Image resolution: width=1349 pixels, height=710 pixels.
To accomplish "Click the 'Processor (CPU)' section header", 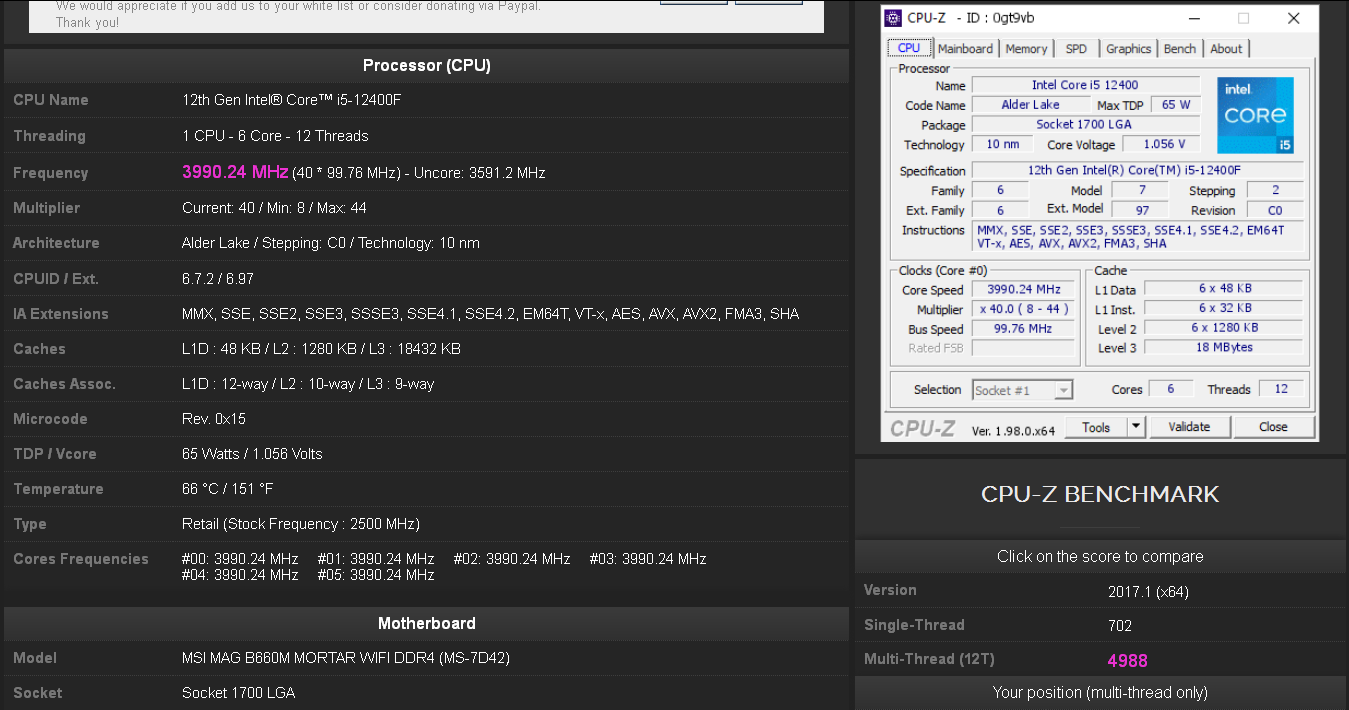I will [427, 66].
